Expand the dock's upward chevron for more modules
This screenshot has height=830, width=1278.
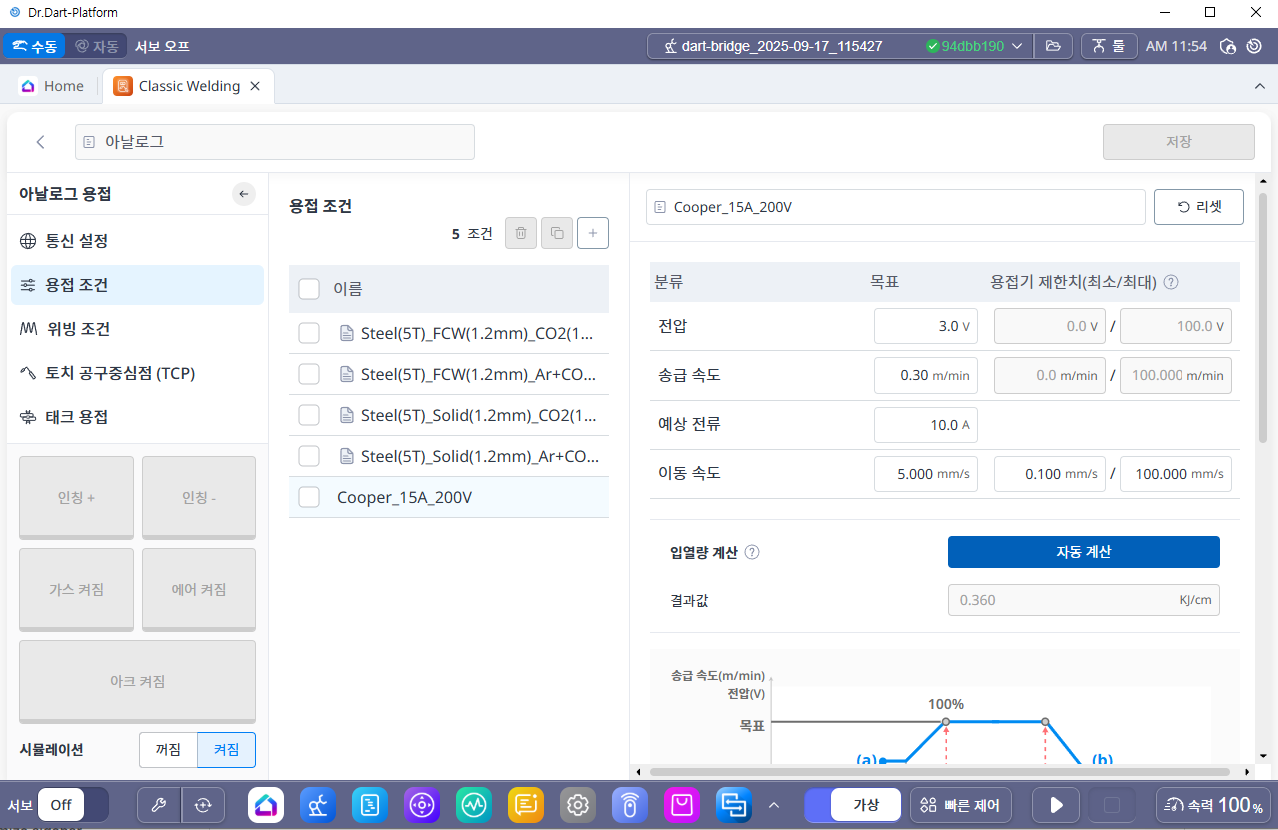pyautogui.click(x=773, y=805)
